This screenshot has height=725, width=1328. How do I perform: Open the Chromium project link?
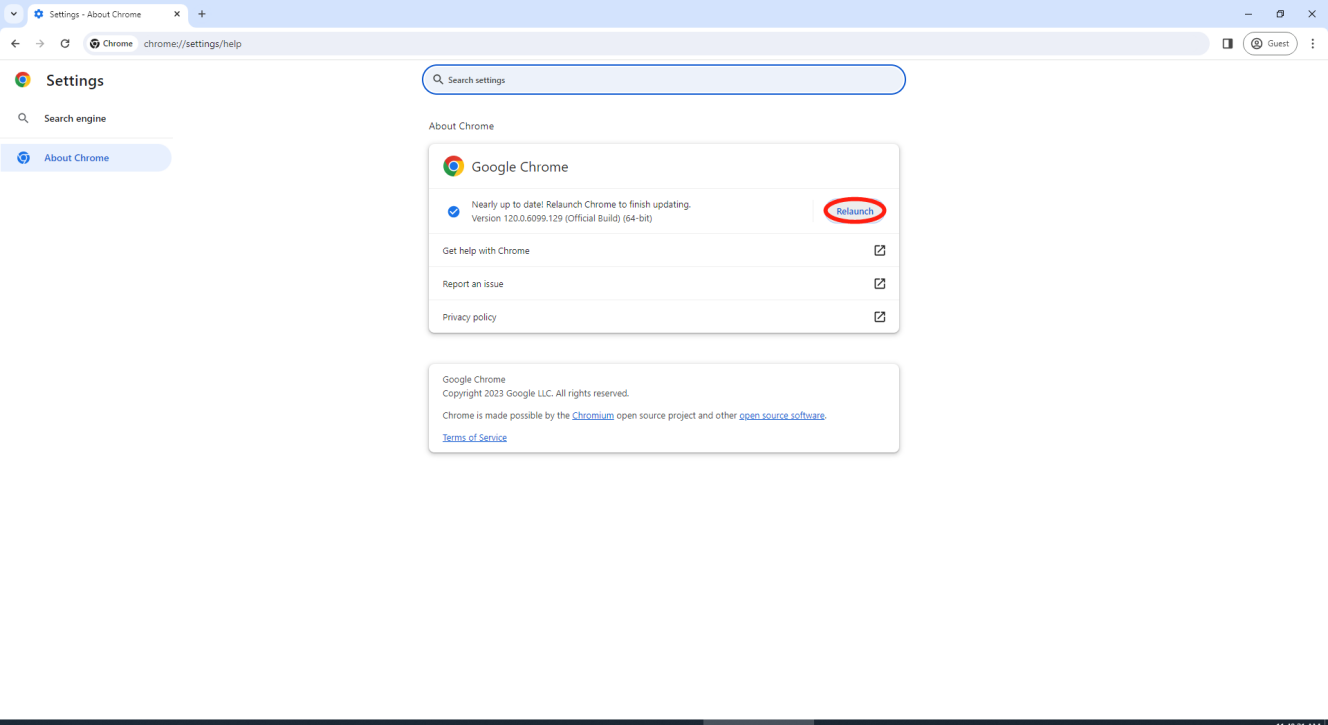(x=592, y=415)
